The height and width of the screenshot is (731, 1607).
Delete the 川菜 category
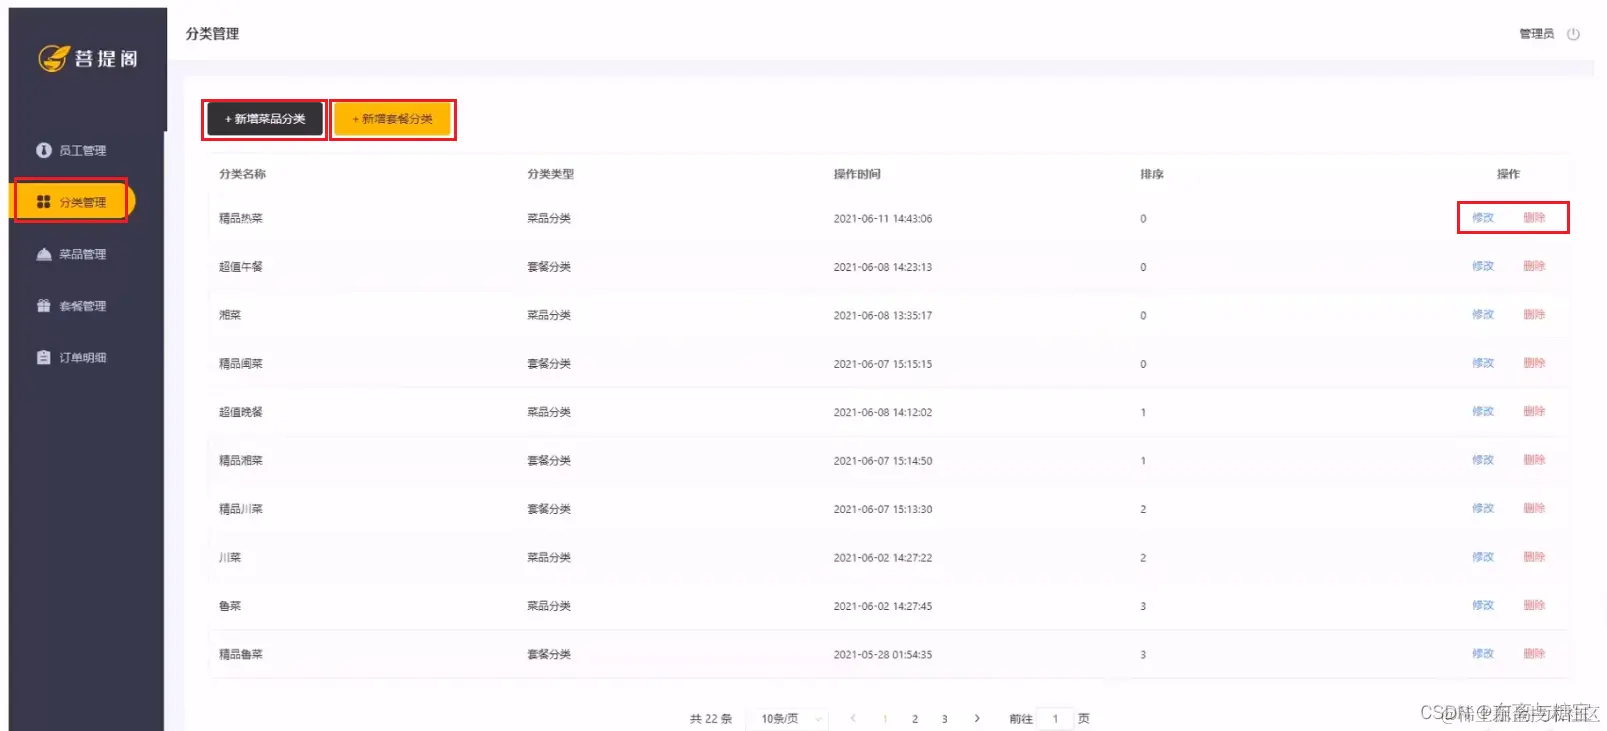coord(1534,557)
